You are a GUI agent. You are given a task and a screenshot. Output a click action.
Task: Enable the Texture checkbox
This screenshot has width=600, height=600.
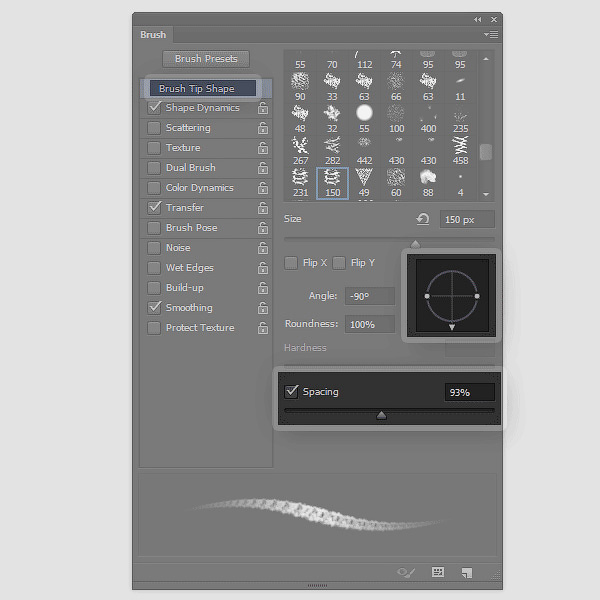pyautogui.click(x=154, y=148)
